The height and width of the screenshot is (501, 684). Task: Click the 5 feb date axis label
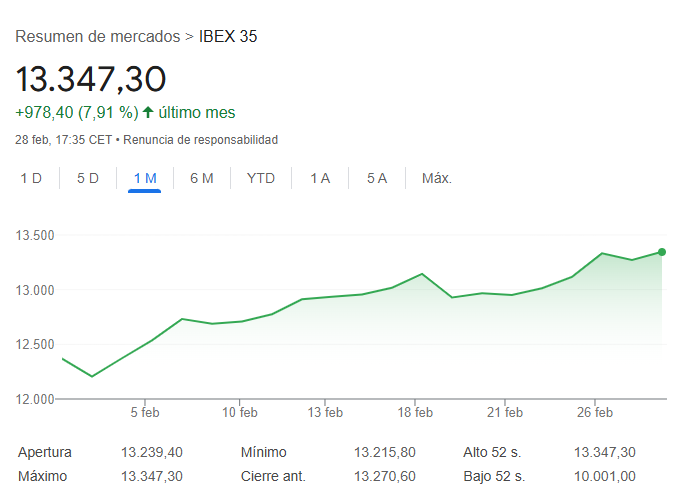(145, 412)
